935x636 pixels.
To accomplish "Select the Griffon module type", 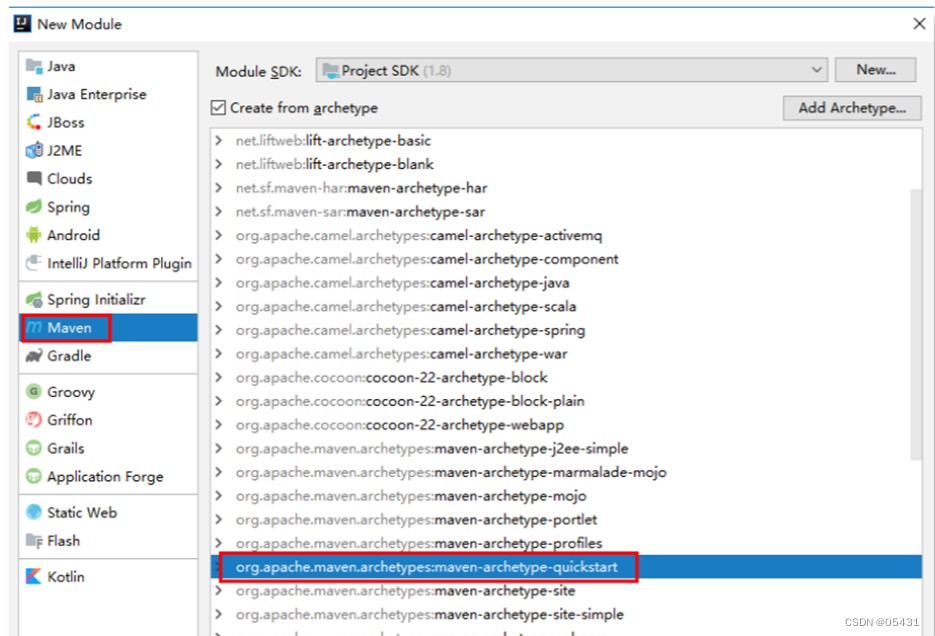I will [x=108, y=420].
